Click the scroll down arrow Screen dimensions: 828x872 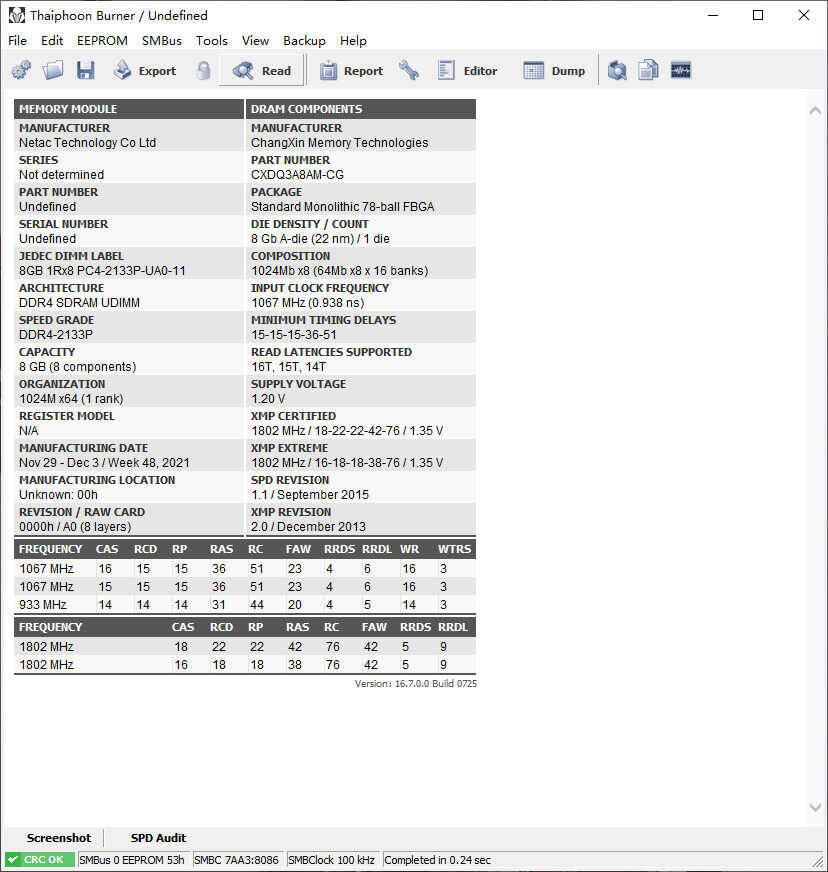pos(815,807)
